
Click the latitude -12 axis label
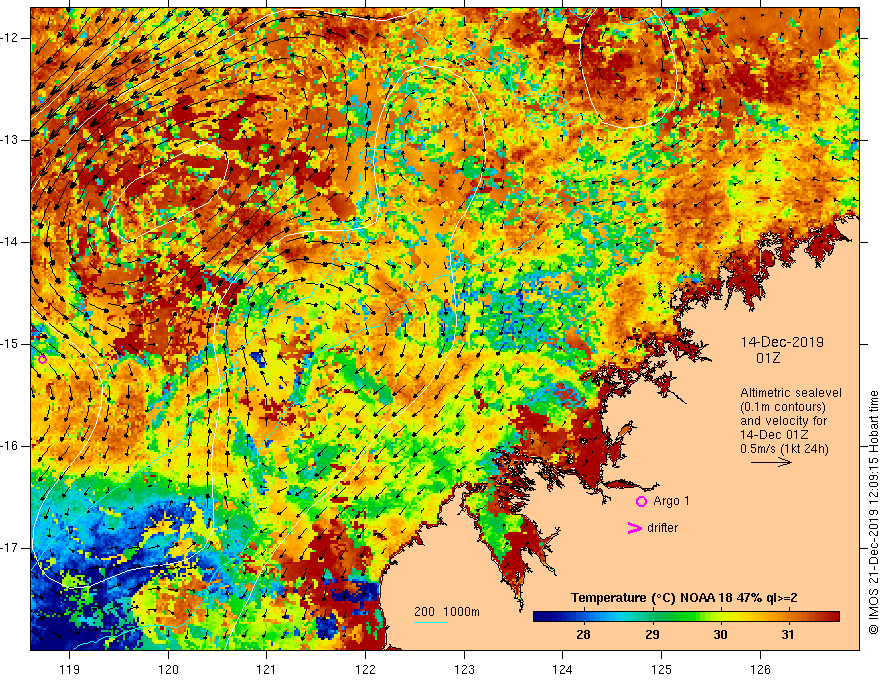[11, 38]
